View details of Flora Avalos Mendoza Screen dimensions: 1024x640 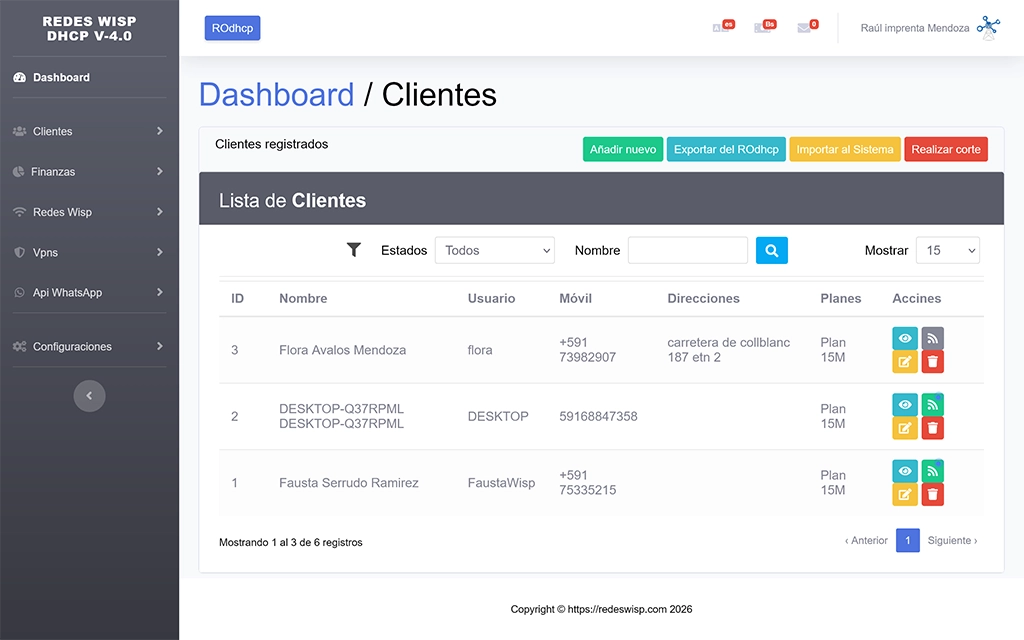(904, 338)
